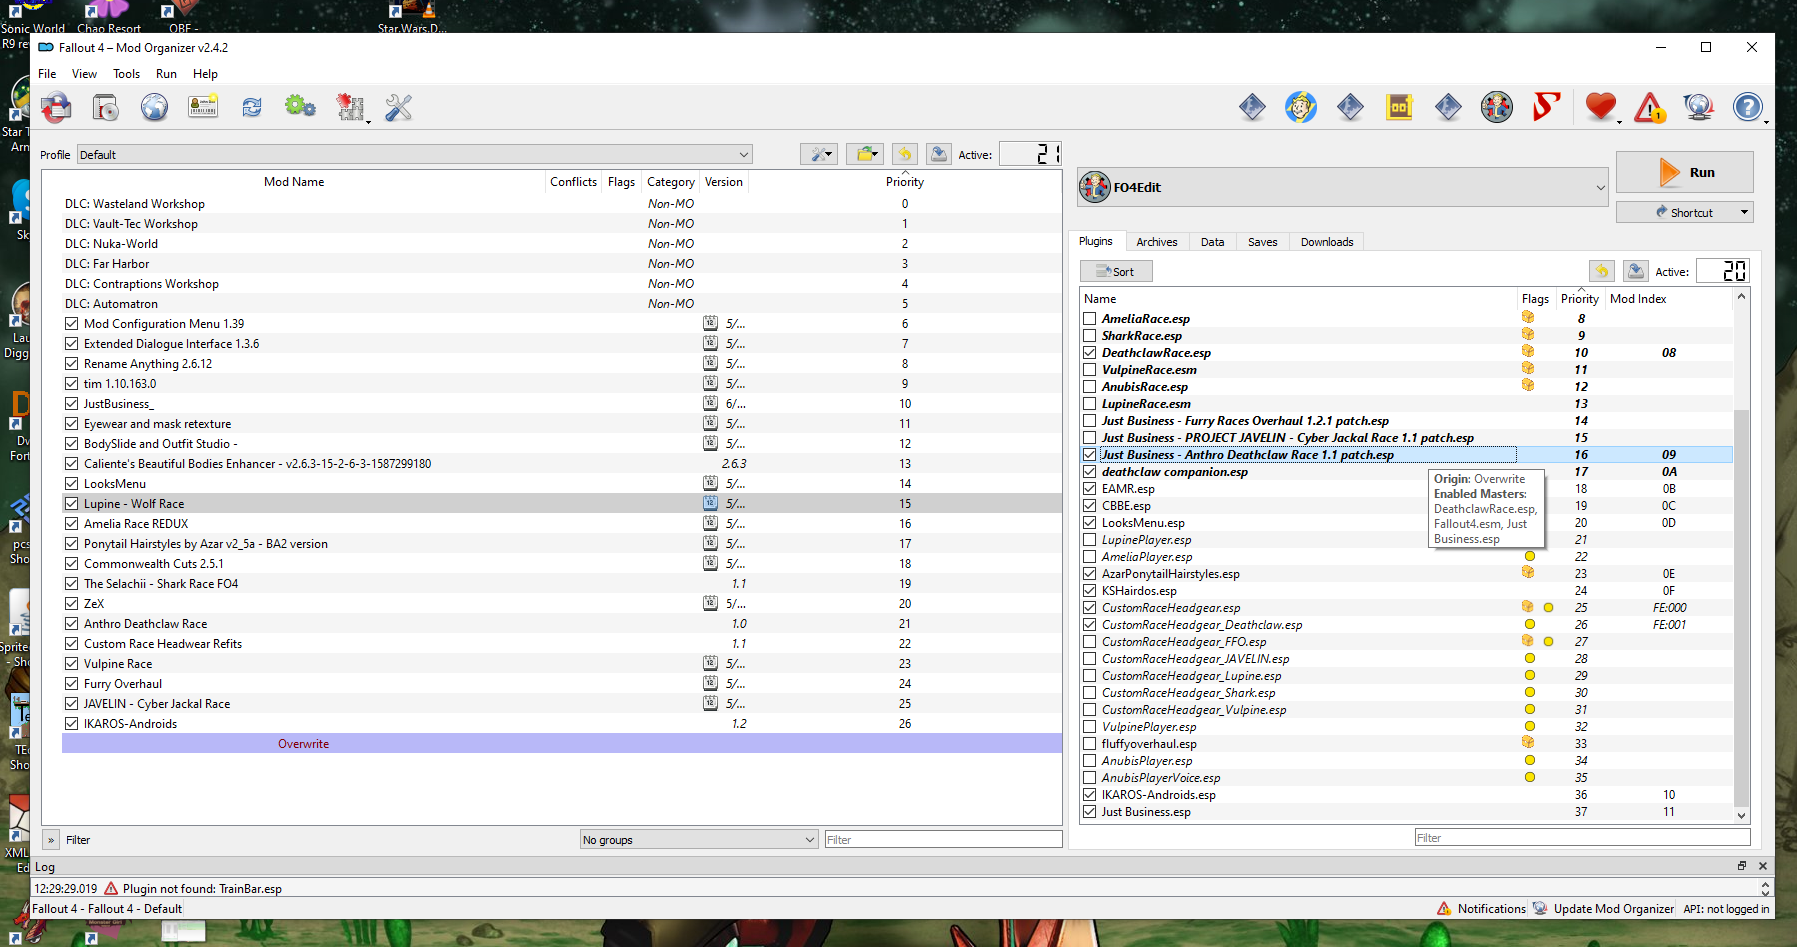Image resolution: width=1797 pixels, height=947 pixels.
Task: Click Lupine - Wolf Race category flag icon
Action: [x=710, y=503]
